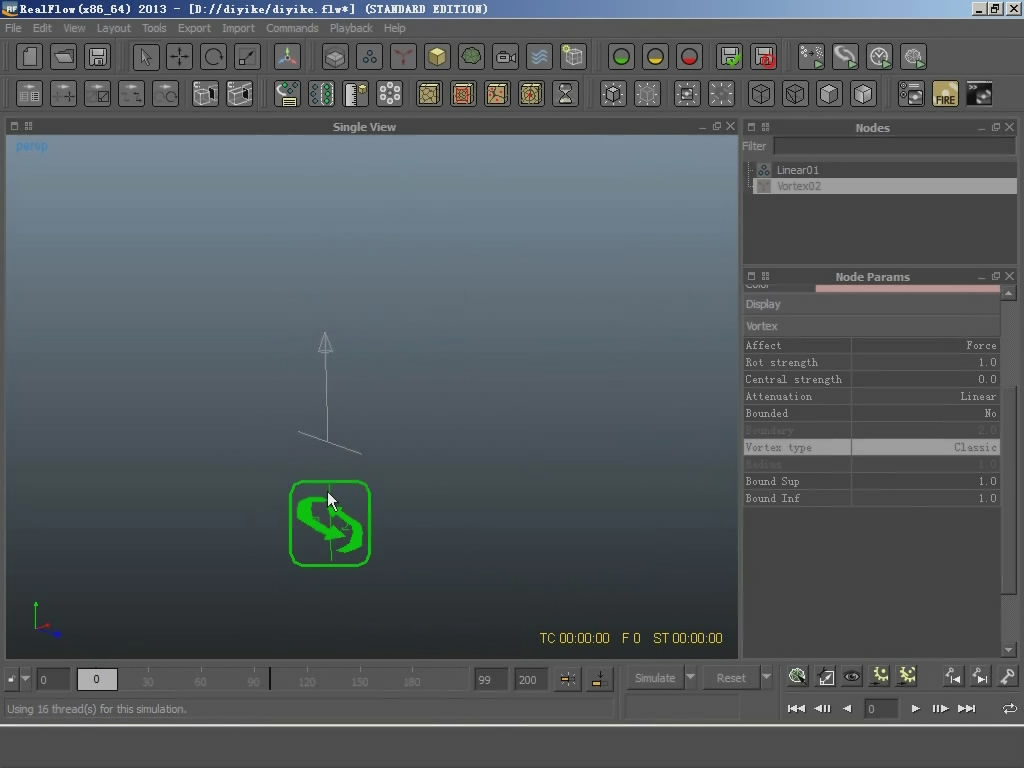The image size is (1024, 768).
Task: Click the Reset button
Action: (x=731, y=678)
